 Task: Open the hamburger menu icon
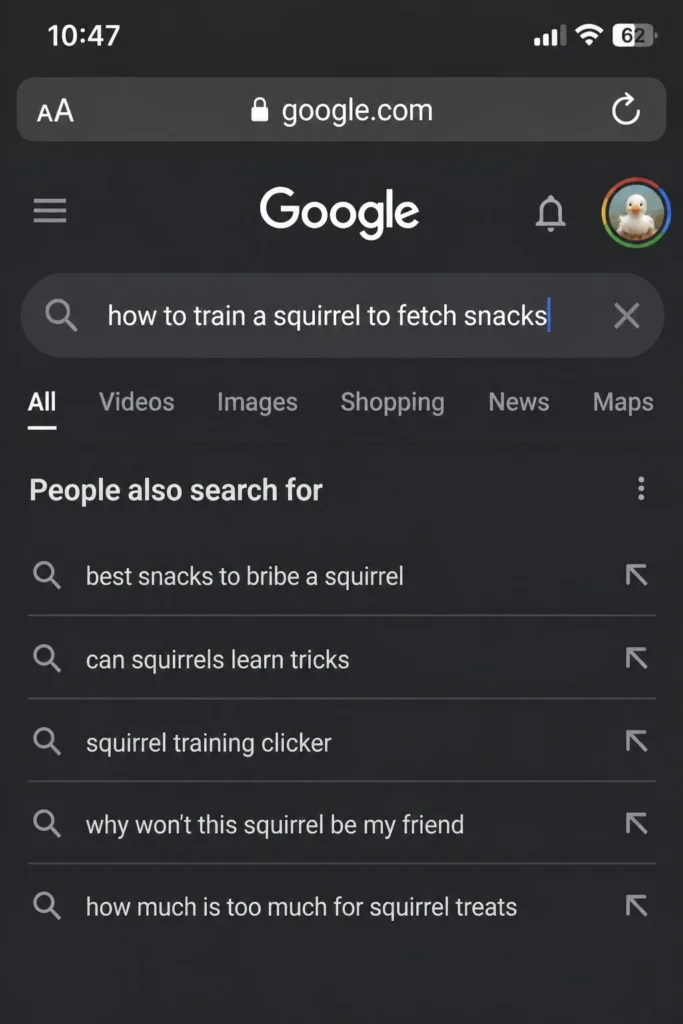pos(50,211)
